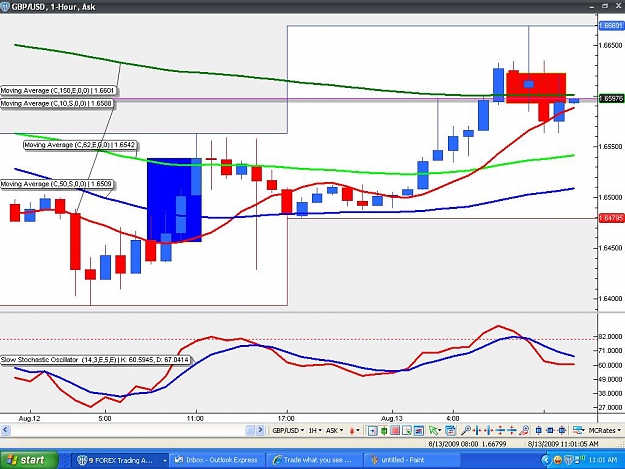This screenshot has height=469, width=625.
Task: Click the smiley face tray icon
Action: coord(558,460)
